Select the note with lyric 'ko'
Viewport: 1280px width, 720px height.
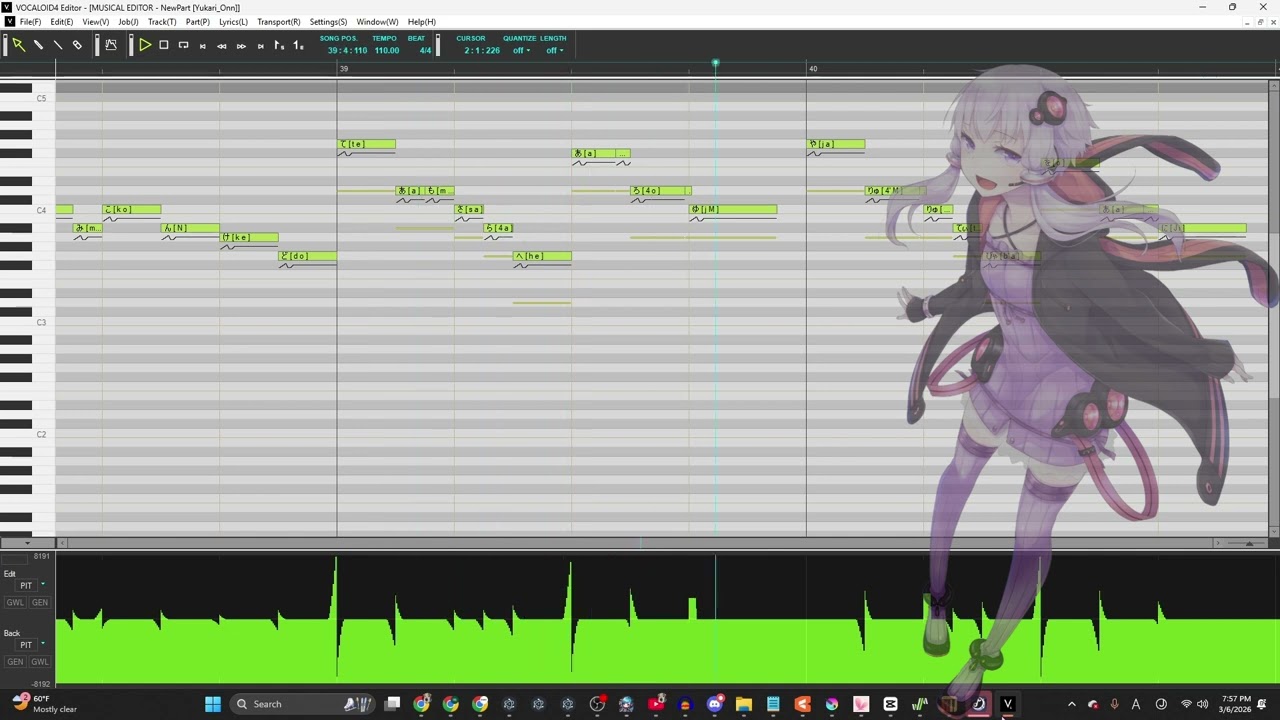(132, 209)
